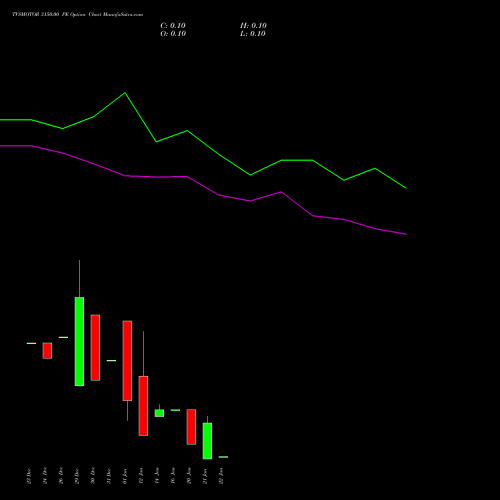Select the small green candle above 14 Jan
Screen dimensions: 500x500
pos(159,413)
